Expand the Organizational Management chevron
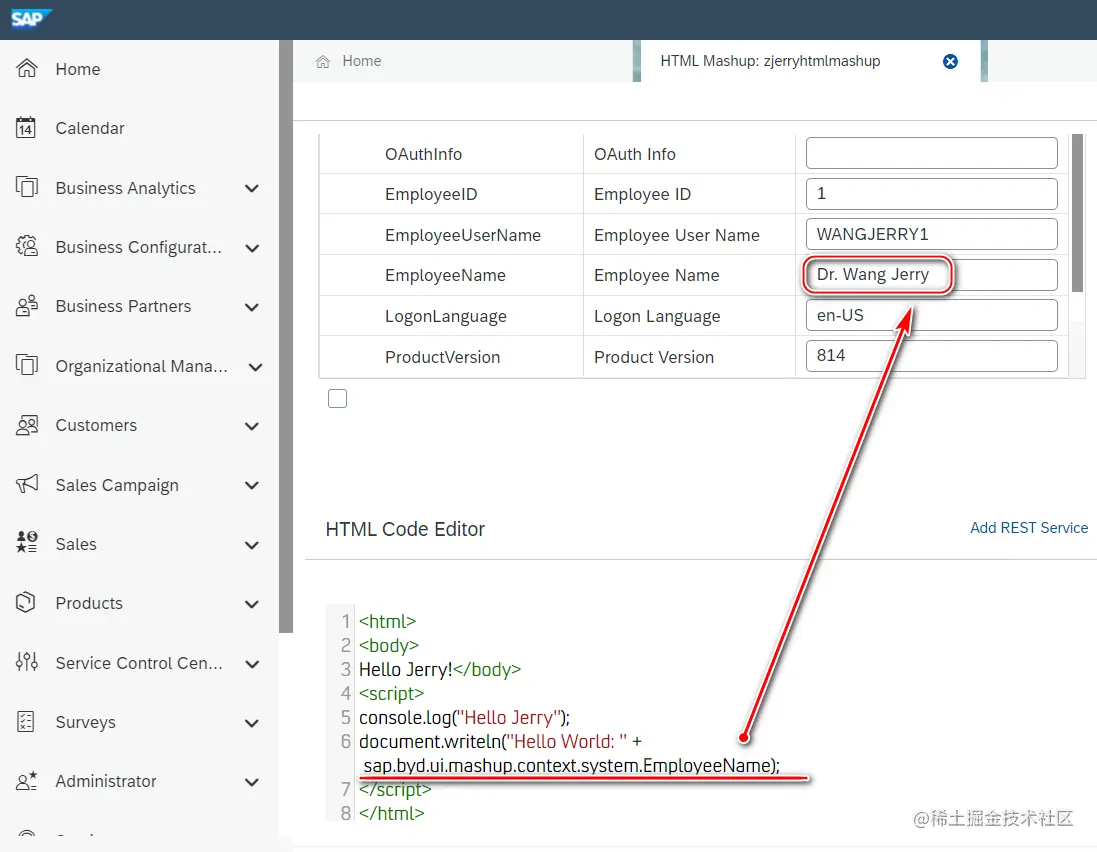Viewport: 1097px width, 852px height. 255,367
